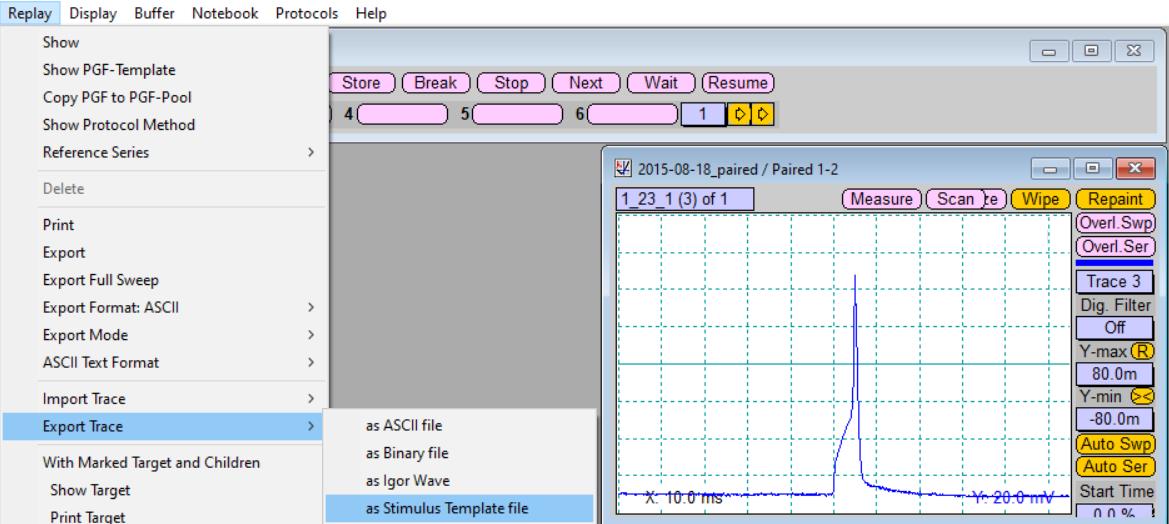1169x524 pixels.
Task: Expand the Export Format: ASCII submenu
Action: [x=165, y=307]
